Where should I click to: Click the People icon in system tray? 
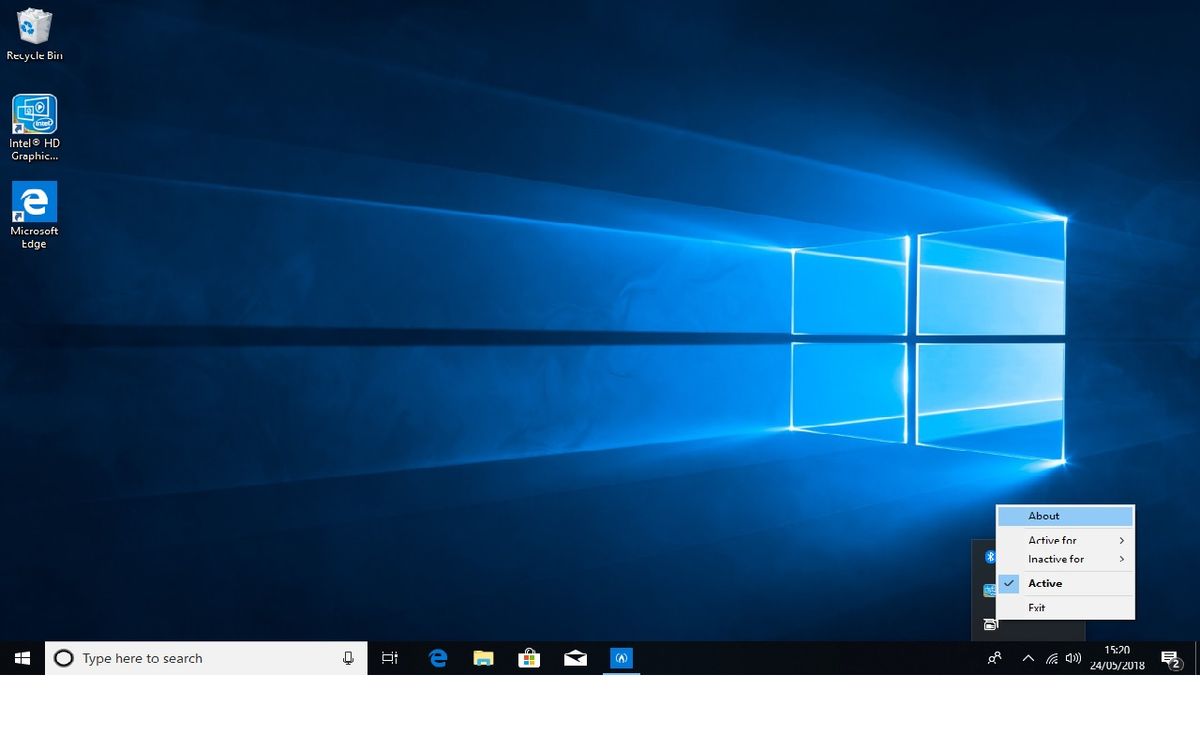coord(993,658)
